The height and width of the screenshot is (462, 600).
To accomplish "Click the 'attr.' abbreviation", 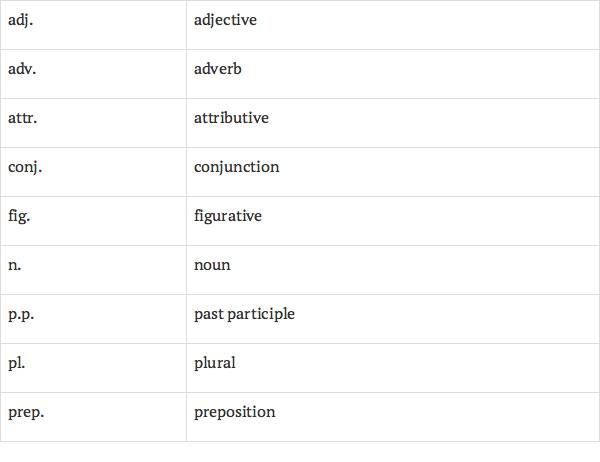I will click(x=21, y=118).
